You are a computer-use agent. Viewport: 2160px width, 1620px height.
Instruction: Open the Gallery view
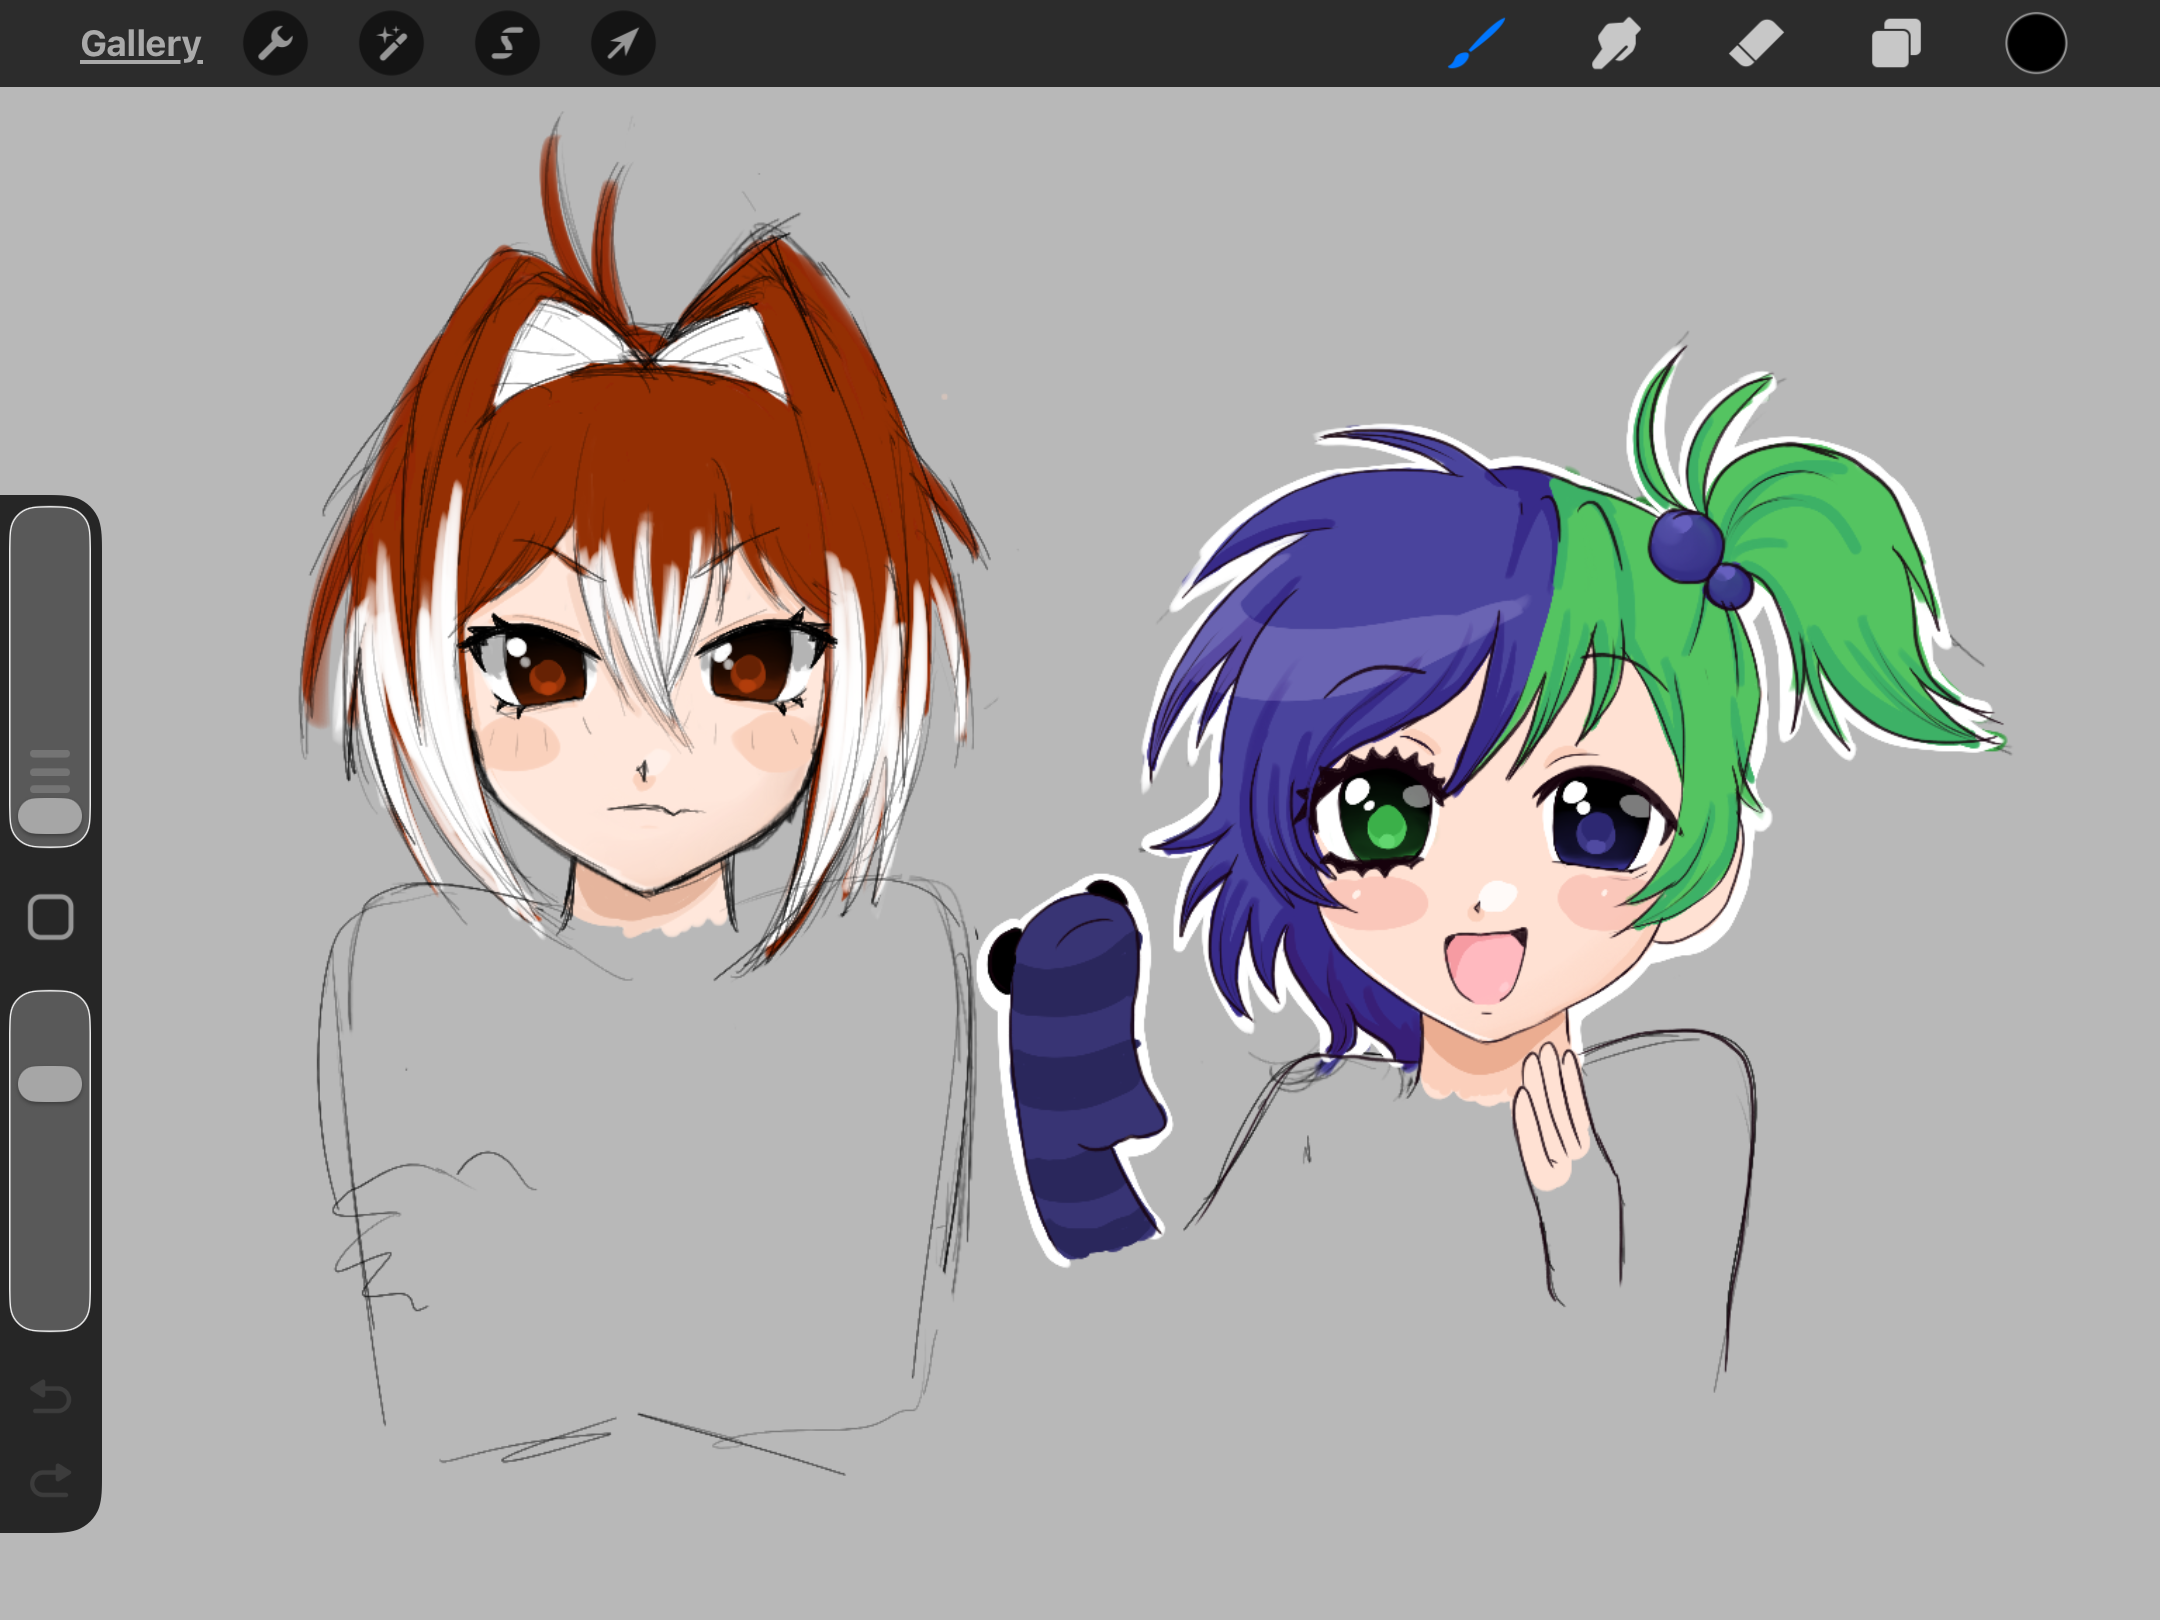(141, 44)
